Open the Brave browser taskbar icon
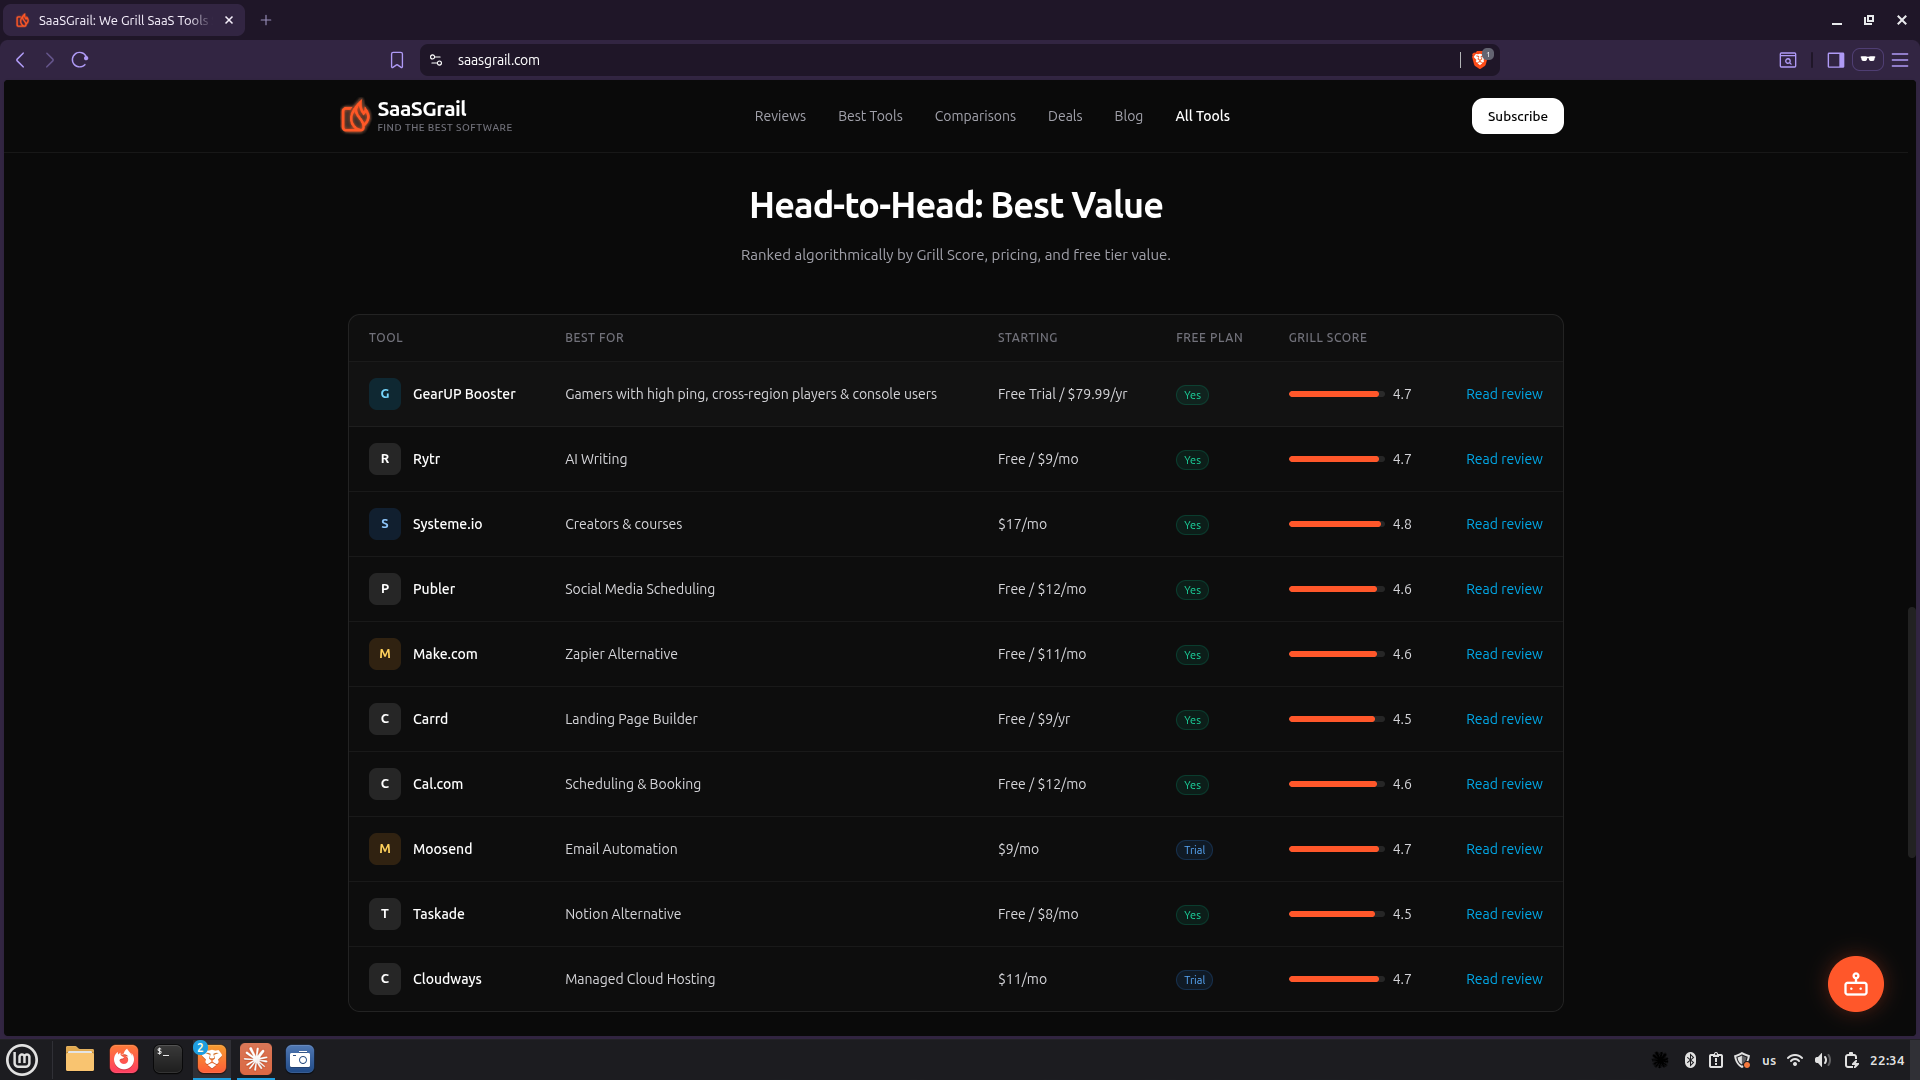 coord(212,1059)
